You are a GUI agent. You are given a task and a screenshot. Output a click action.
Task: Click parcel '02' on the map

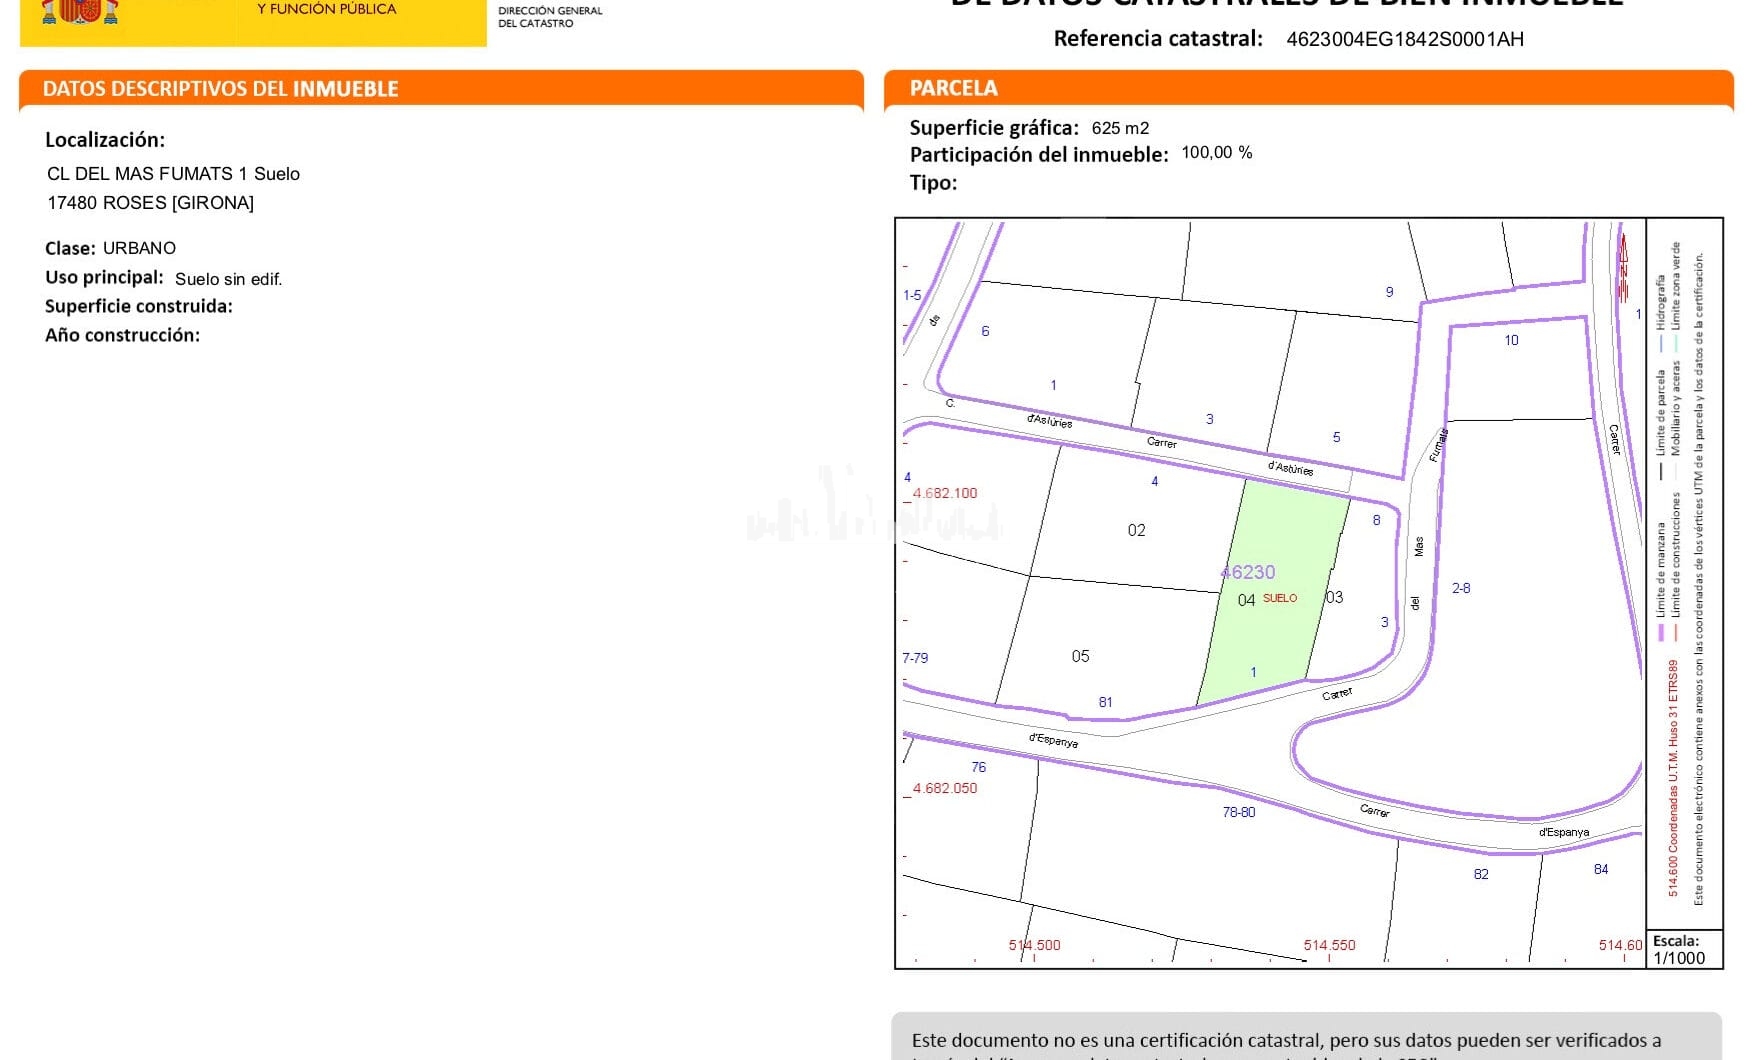coord(1136,530)
